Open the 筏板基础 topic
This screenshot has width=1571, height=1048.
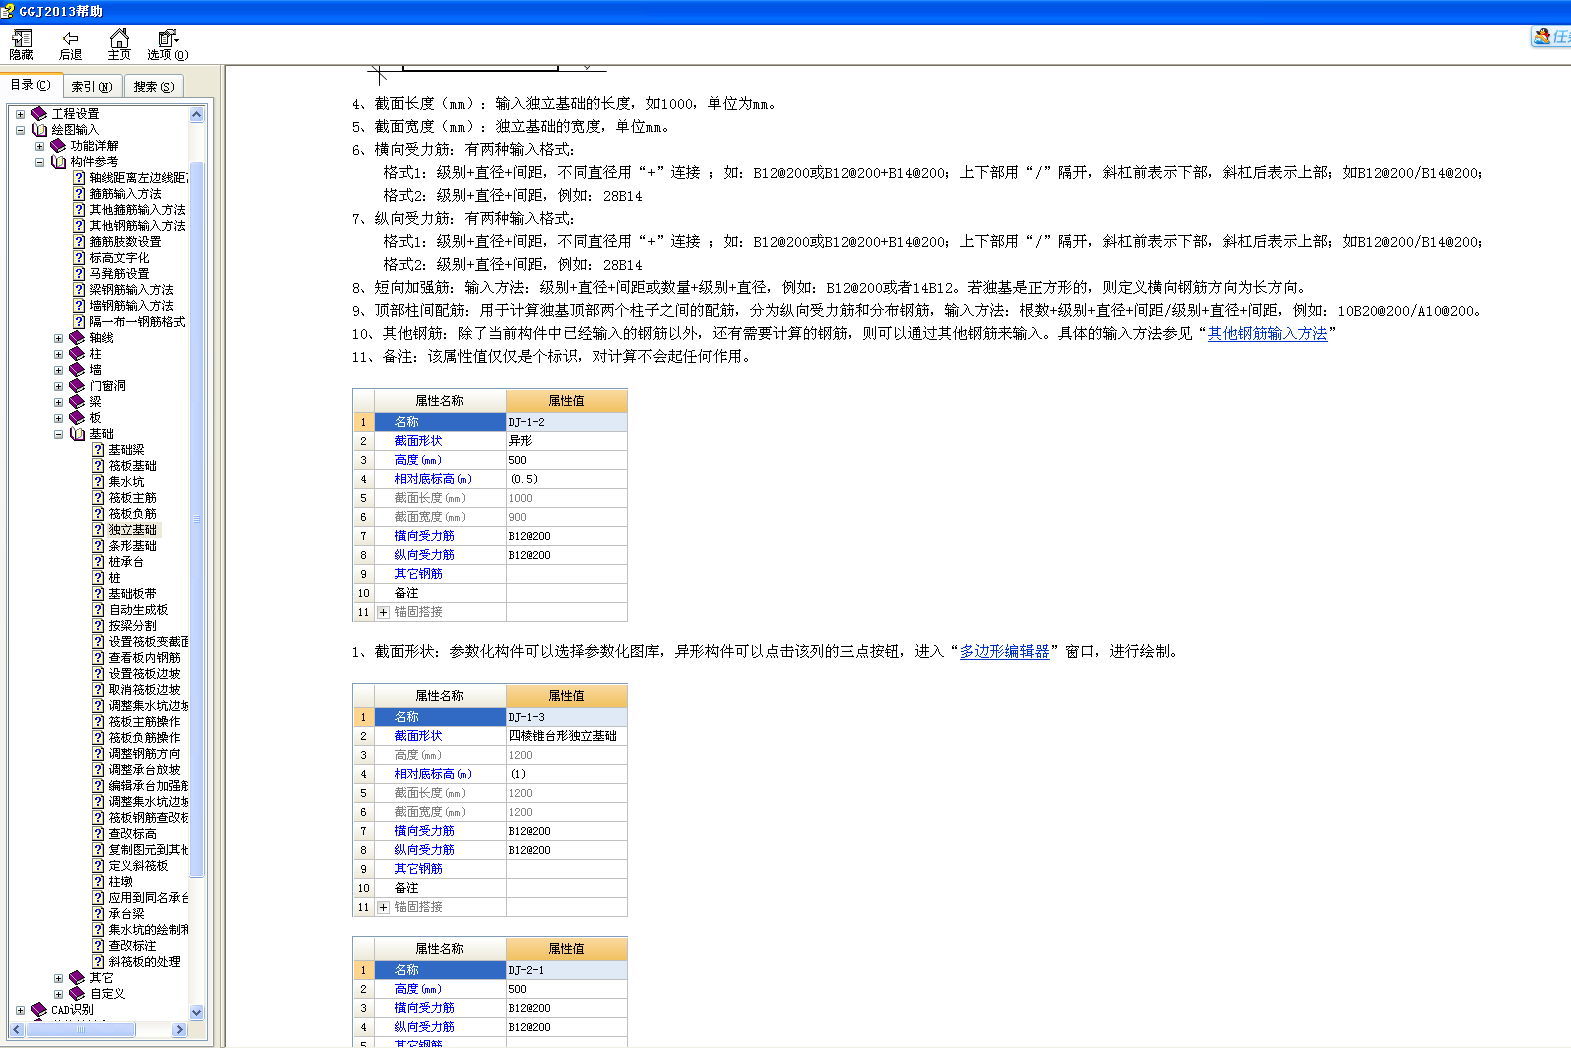tap(133, 466)
